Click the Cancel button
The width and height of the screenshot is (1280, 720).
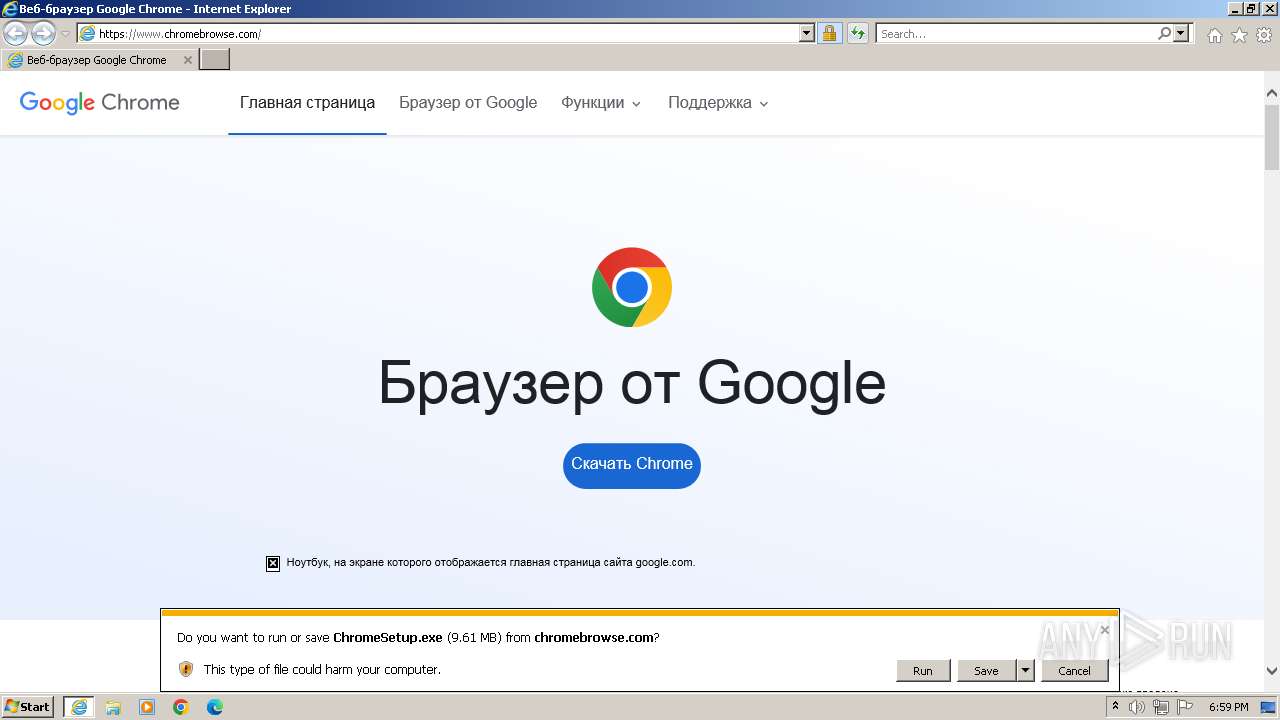click(x=1075, y=671)
